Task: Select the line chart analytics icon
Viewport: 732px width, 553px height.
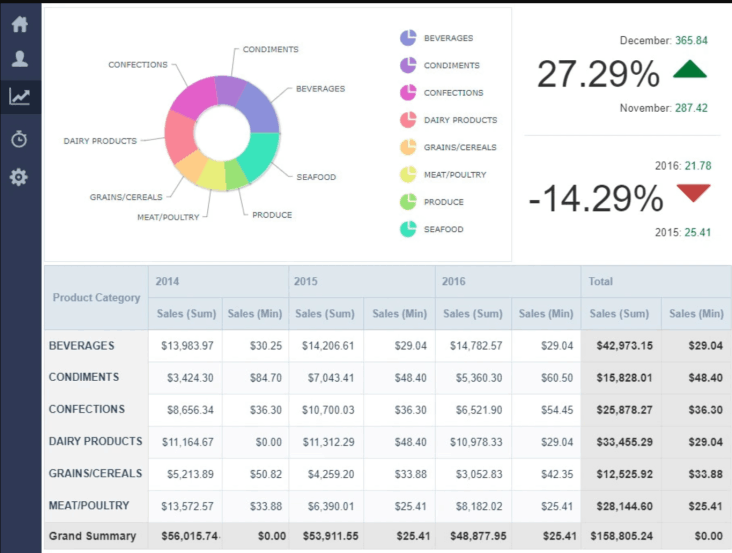Action: coord(20,97)
